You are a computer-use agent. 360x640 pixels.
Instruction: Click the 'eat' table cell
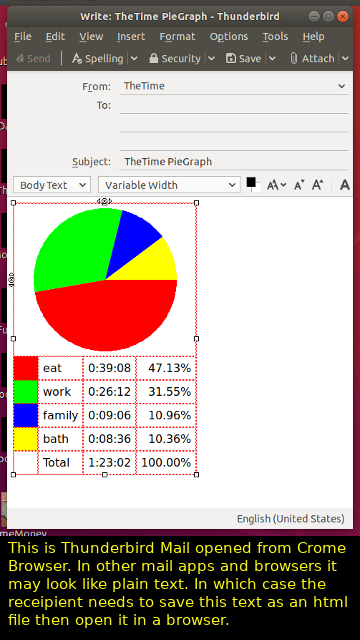60,368
